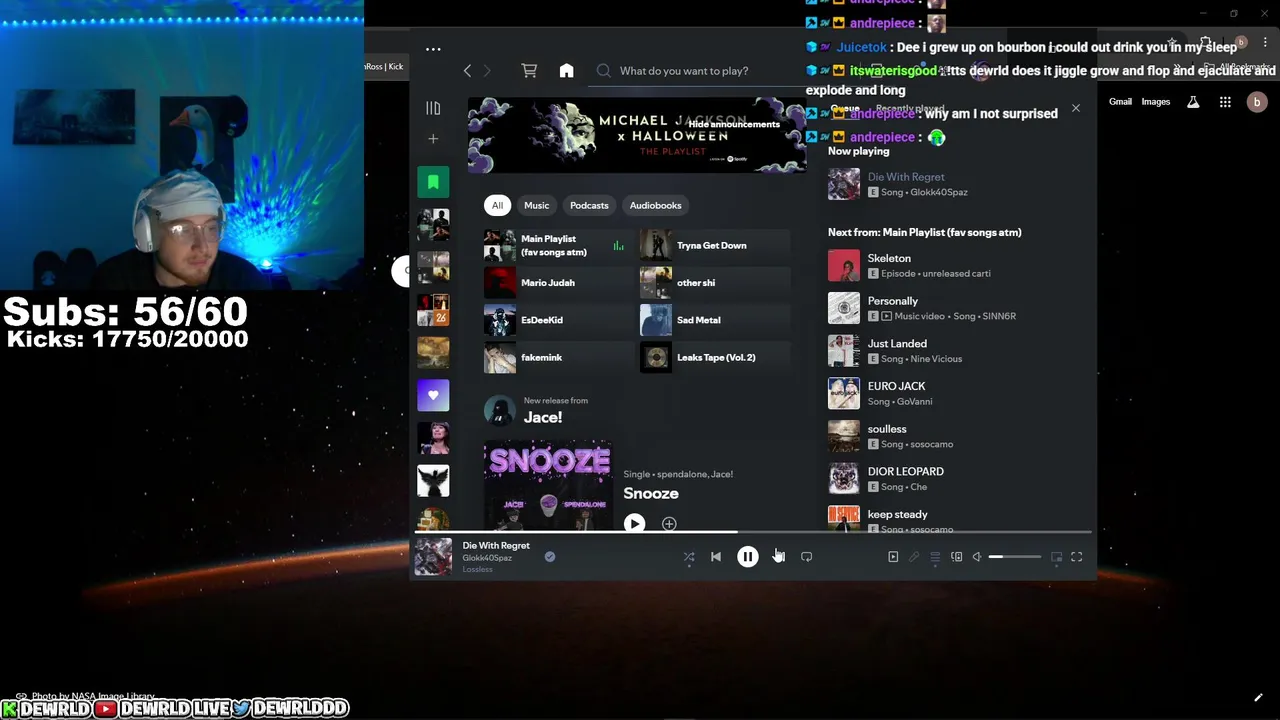Select the Audiobooks filter chip
The width and height of the screenshot is (1280, 720).
tap(656, 205)
